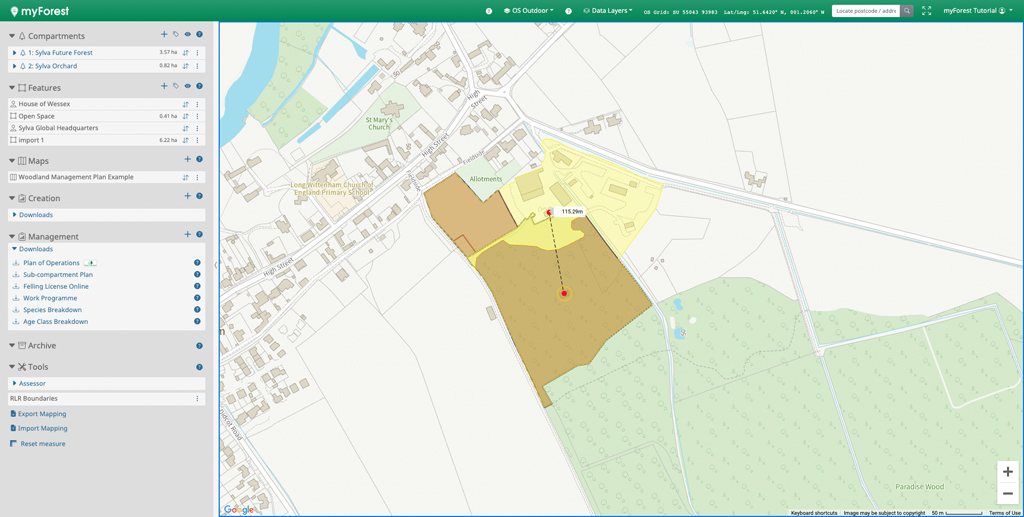Click the Felling License Online link
The image size is (1024, 517).
tap(56, 286)
